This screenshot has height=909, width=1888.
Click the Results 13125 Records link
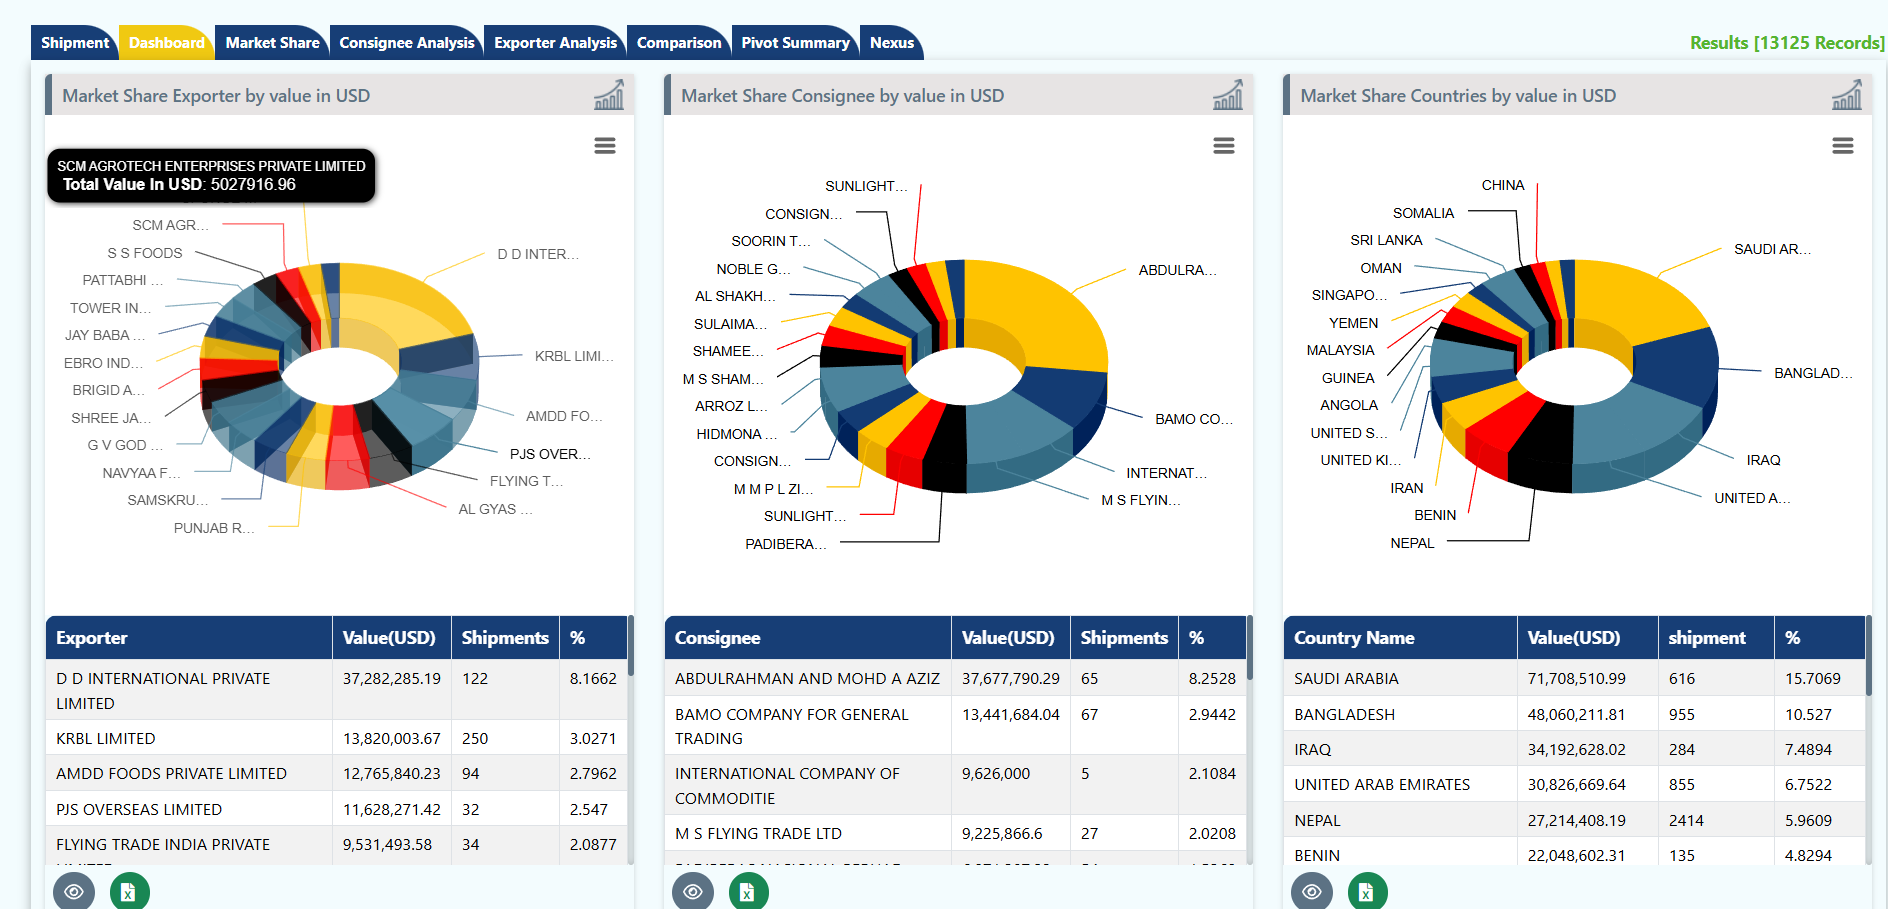[x=1786, y=43]
